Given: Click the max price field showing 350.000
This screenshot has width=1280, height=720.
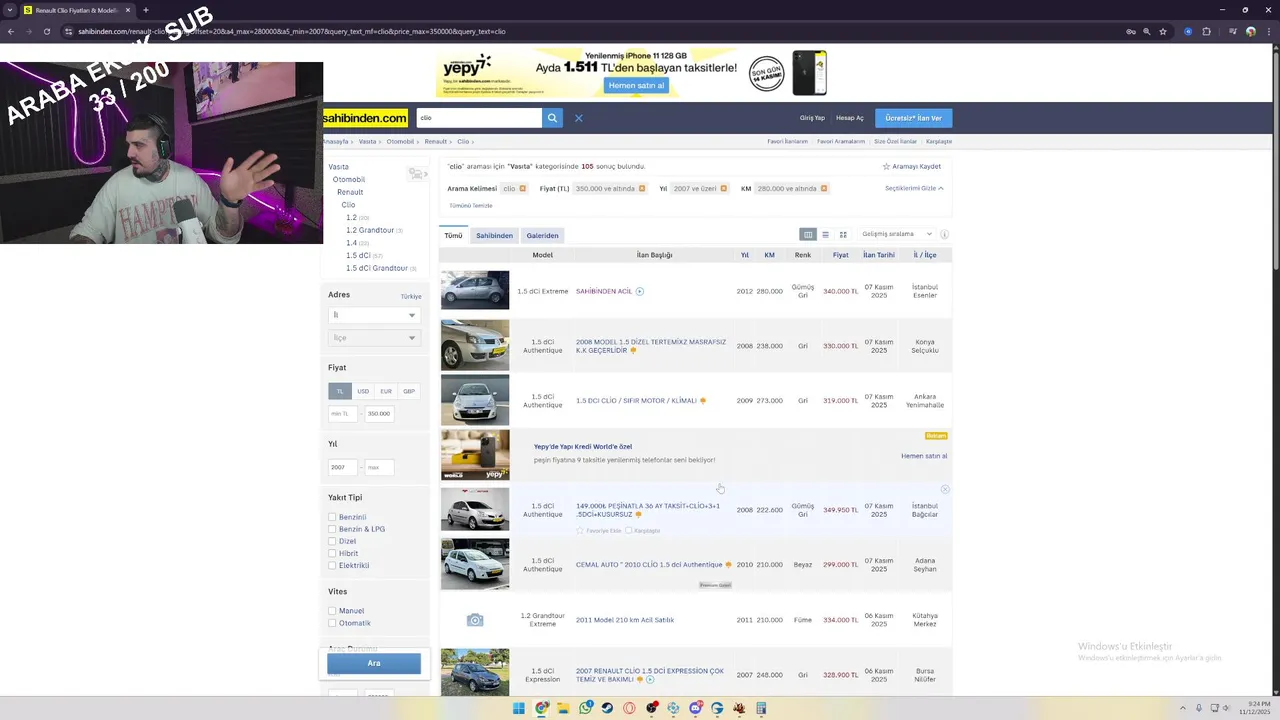Looking at the screenshot, I should click(379, 414).
